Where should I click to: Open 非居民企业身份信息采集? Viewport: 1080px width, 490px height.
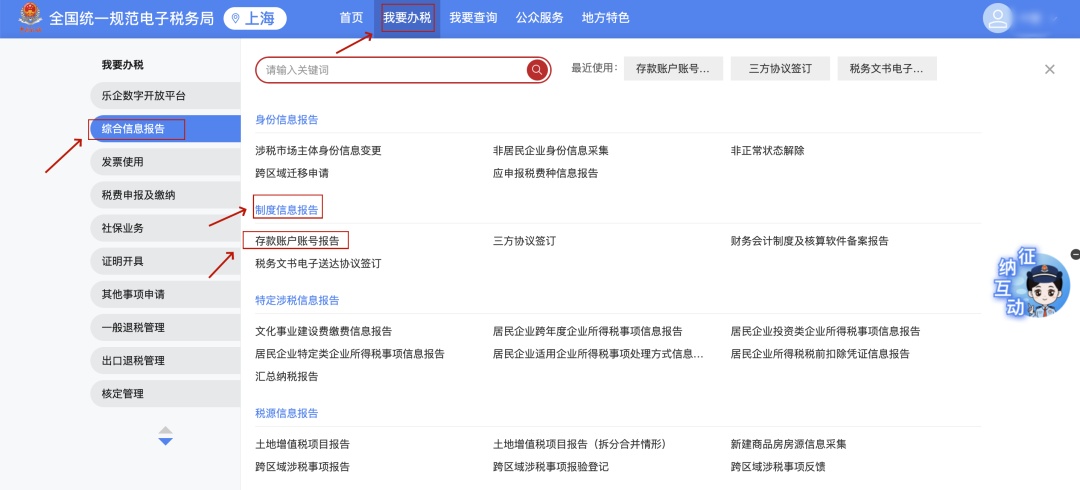coord(551,150)
